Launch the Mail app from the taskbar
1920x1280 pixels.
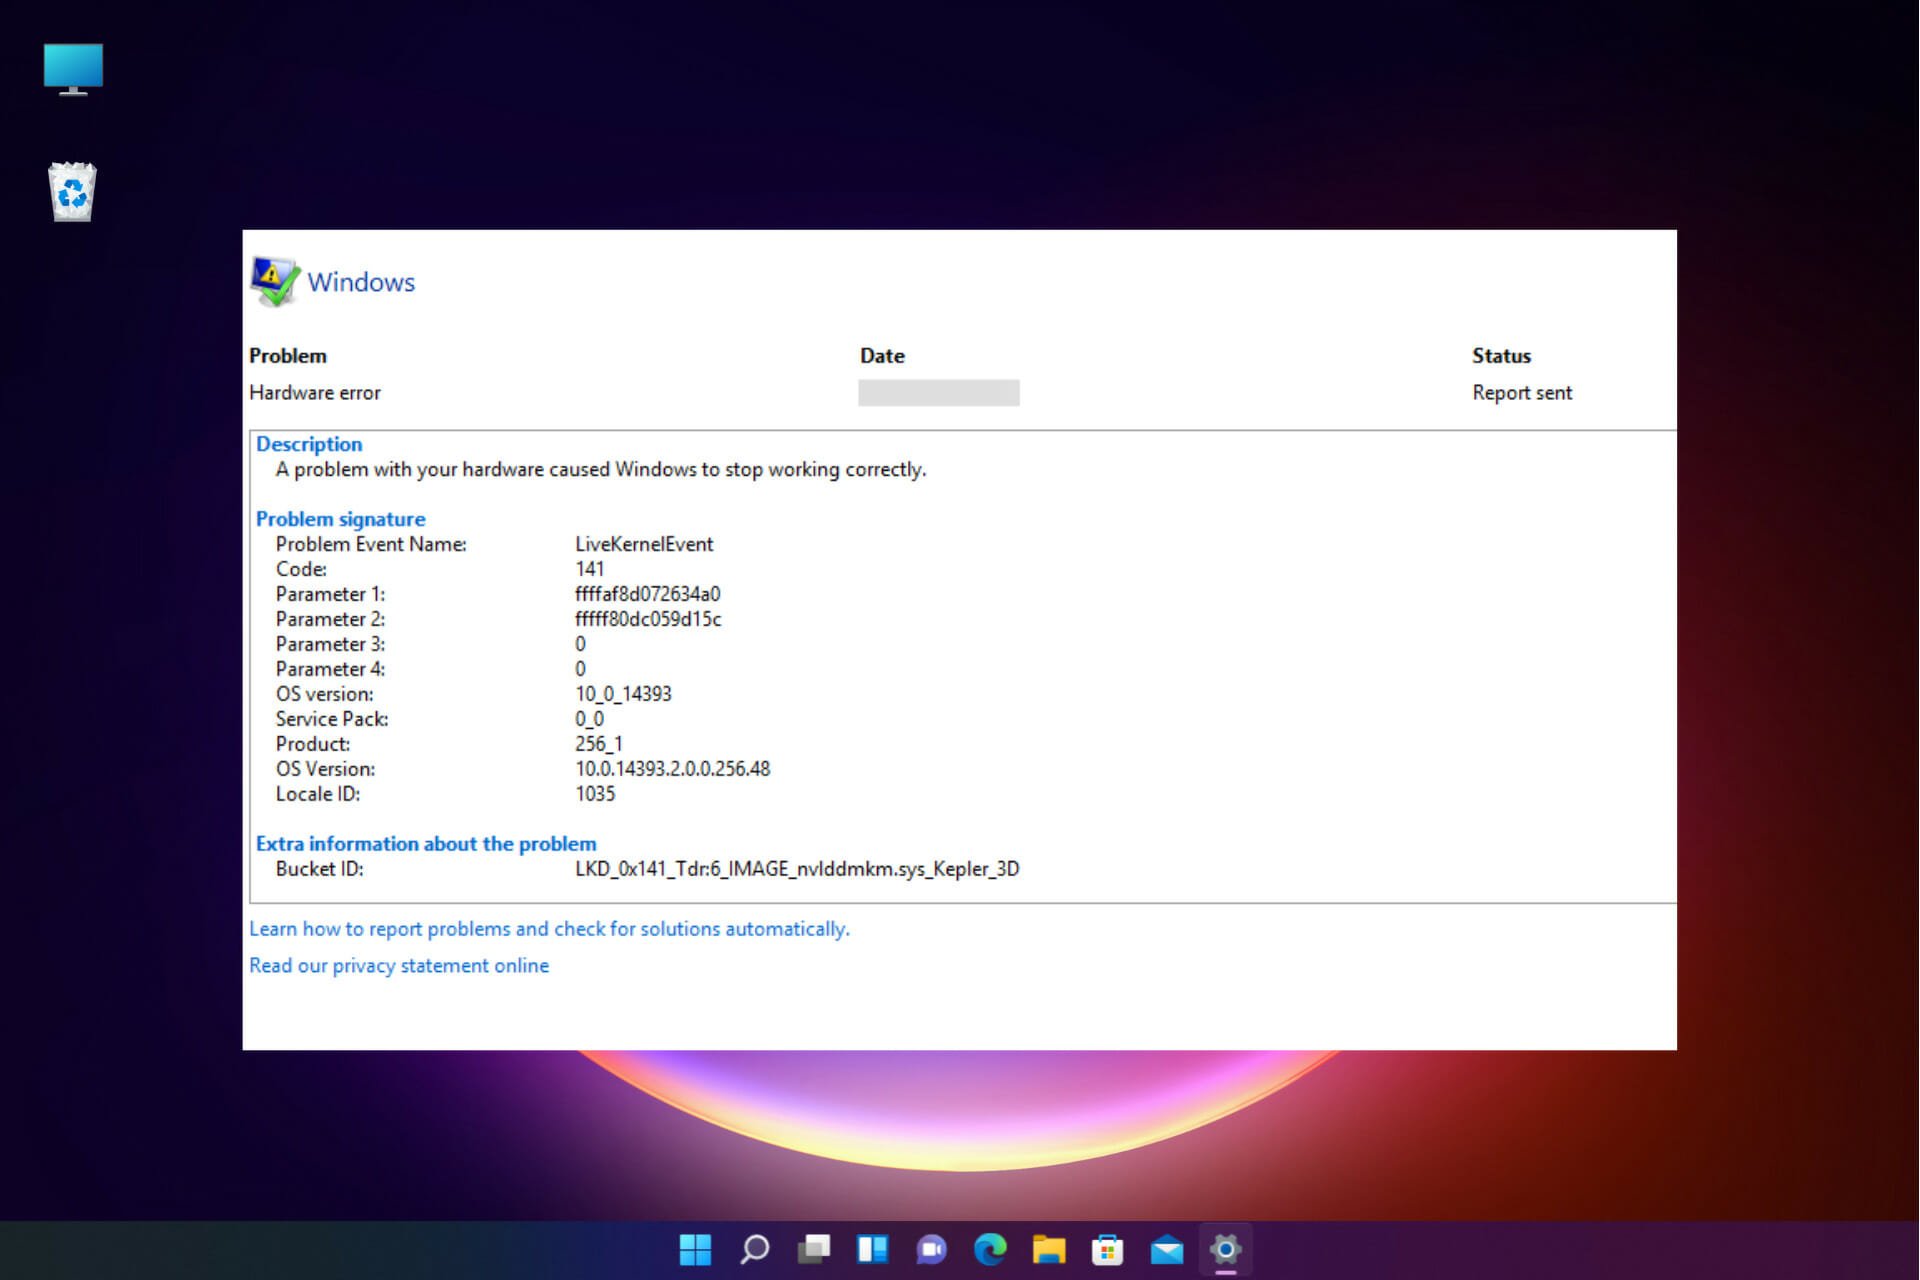pyautogui.click(x=1167, y=1250)
